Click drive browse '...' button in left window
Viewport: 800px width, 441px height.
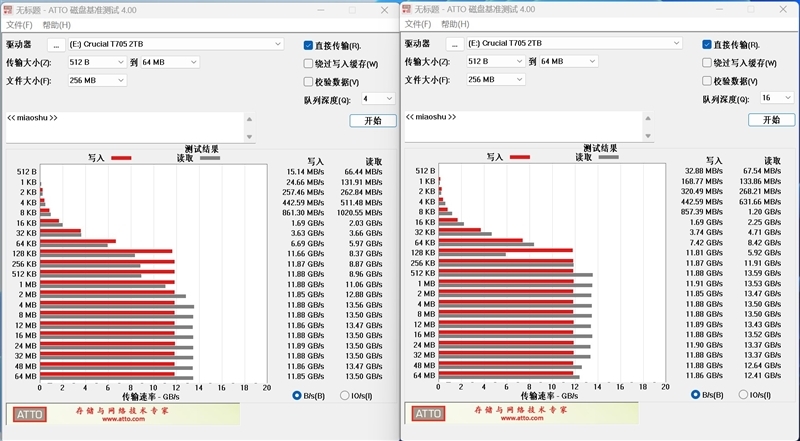click(56, 45)
